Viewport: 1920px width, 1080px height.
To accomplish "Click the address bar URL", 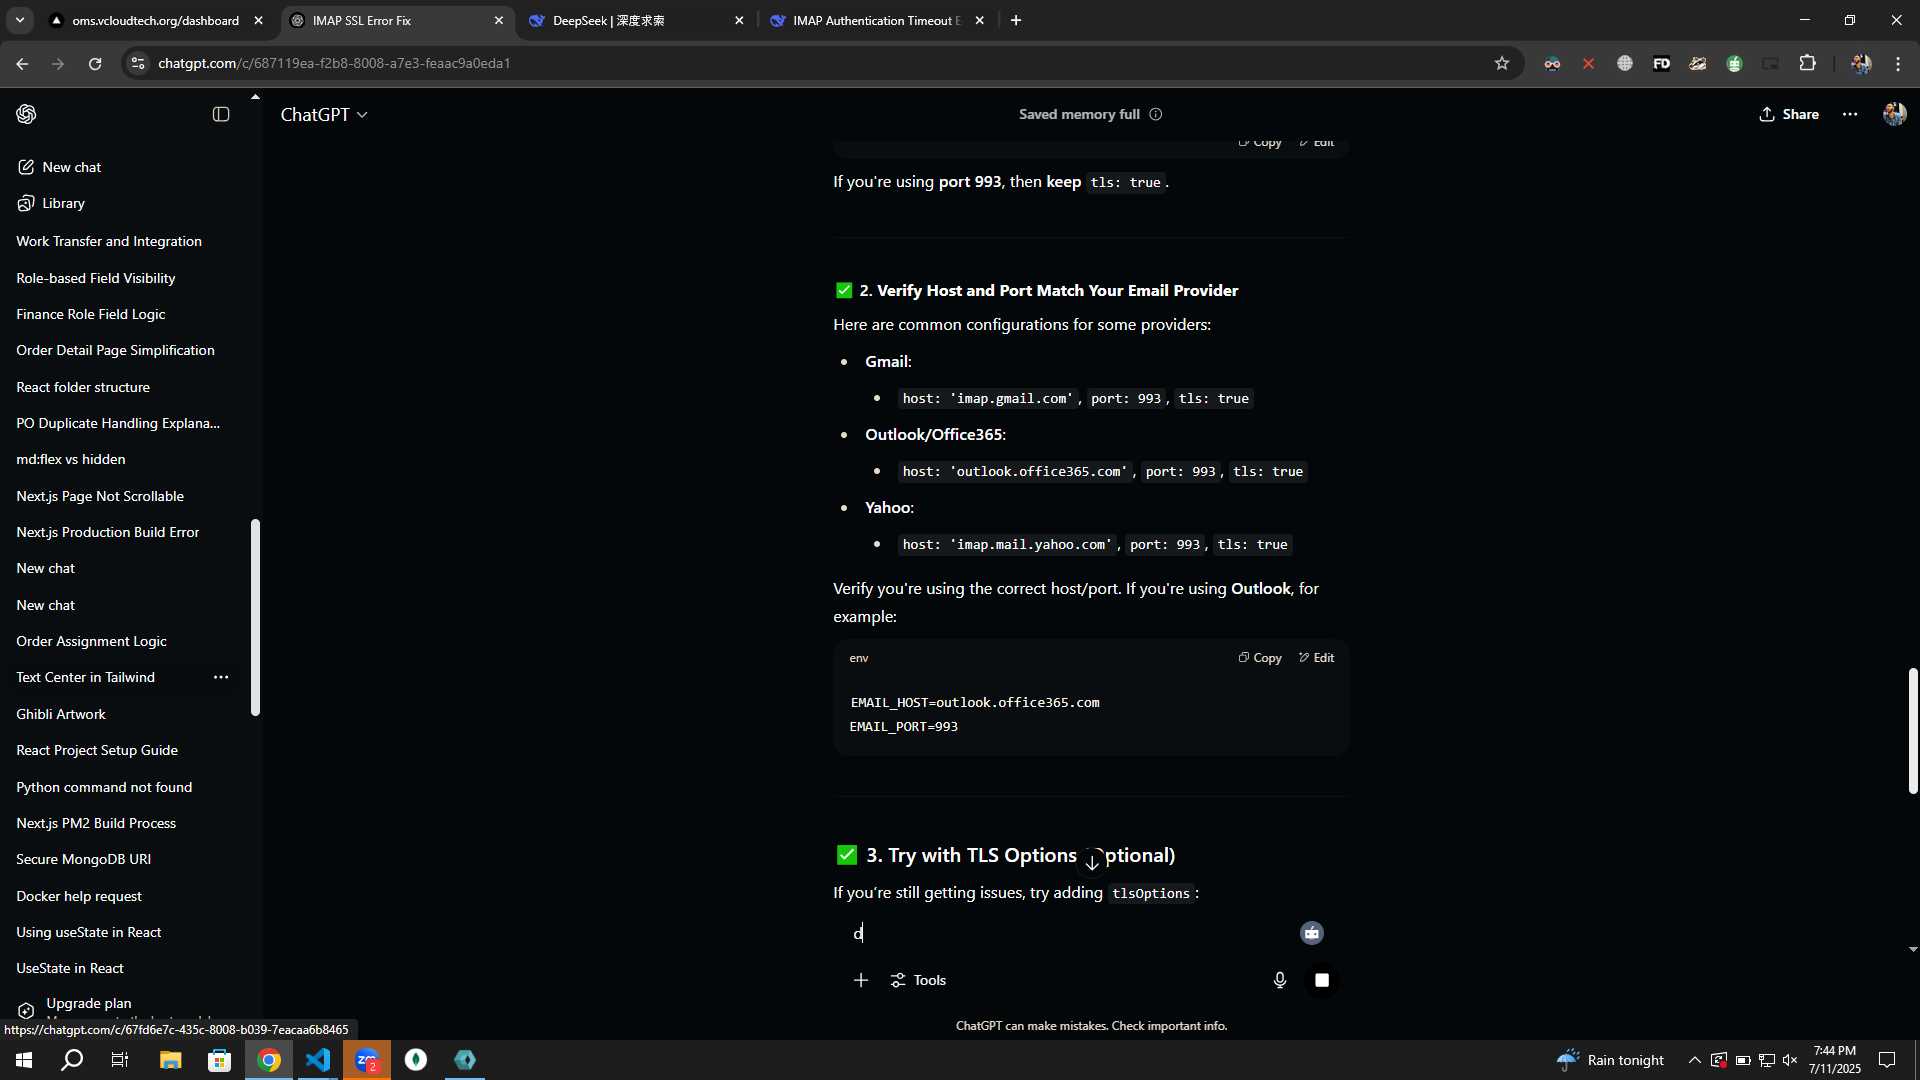I will click(334, 63).
